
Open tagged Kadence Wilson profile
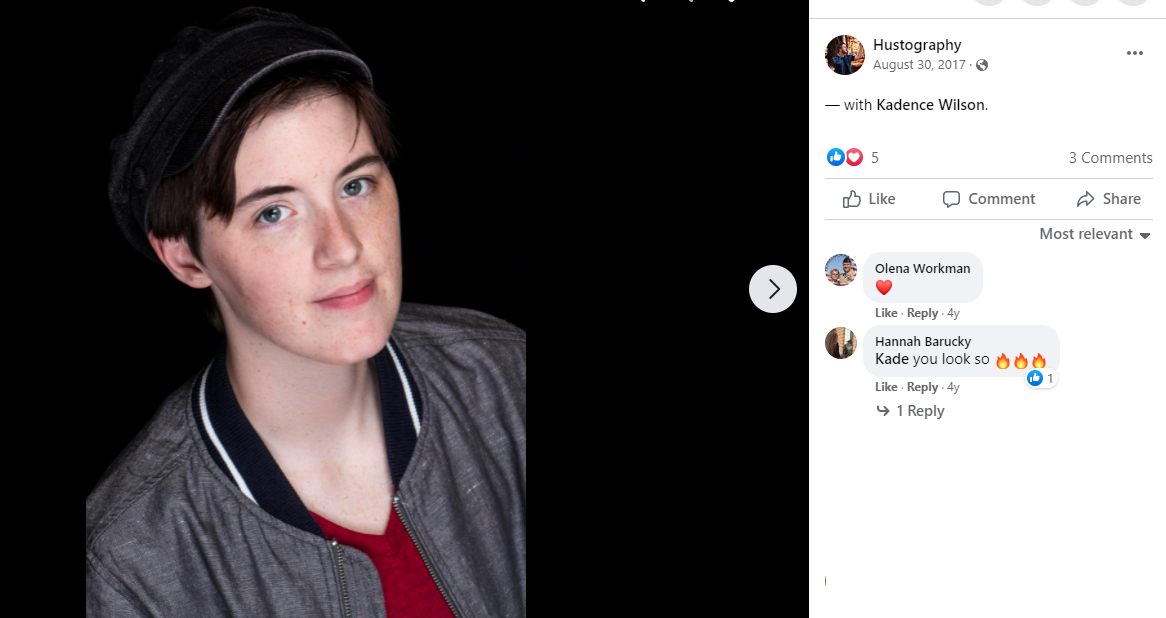pyautogui.click(x=930, y=105)
